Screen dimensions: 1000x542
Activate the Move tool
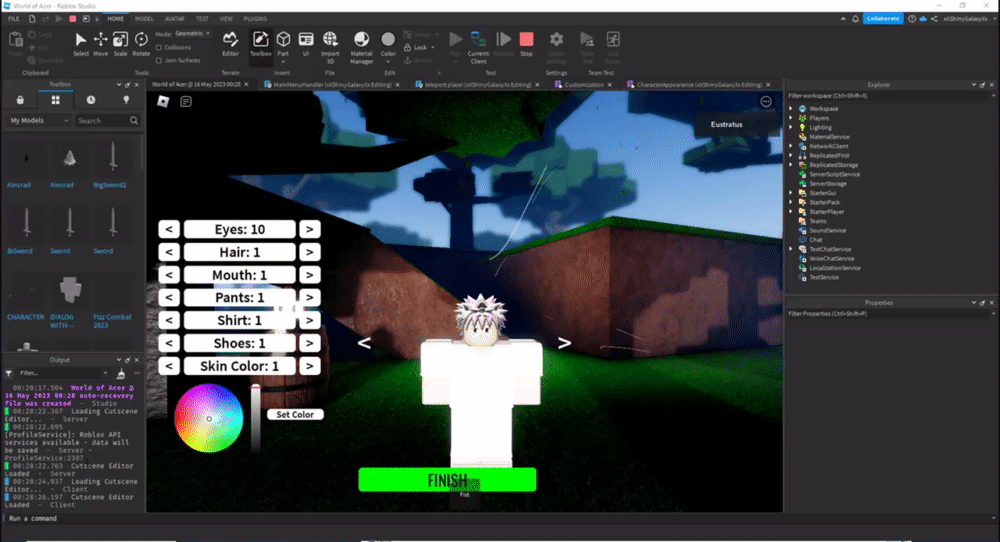(101, 44)
